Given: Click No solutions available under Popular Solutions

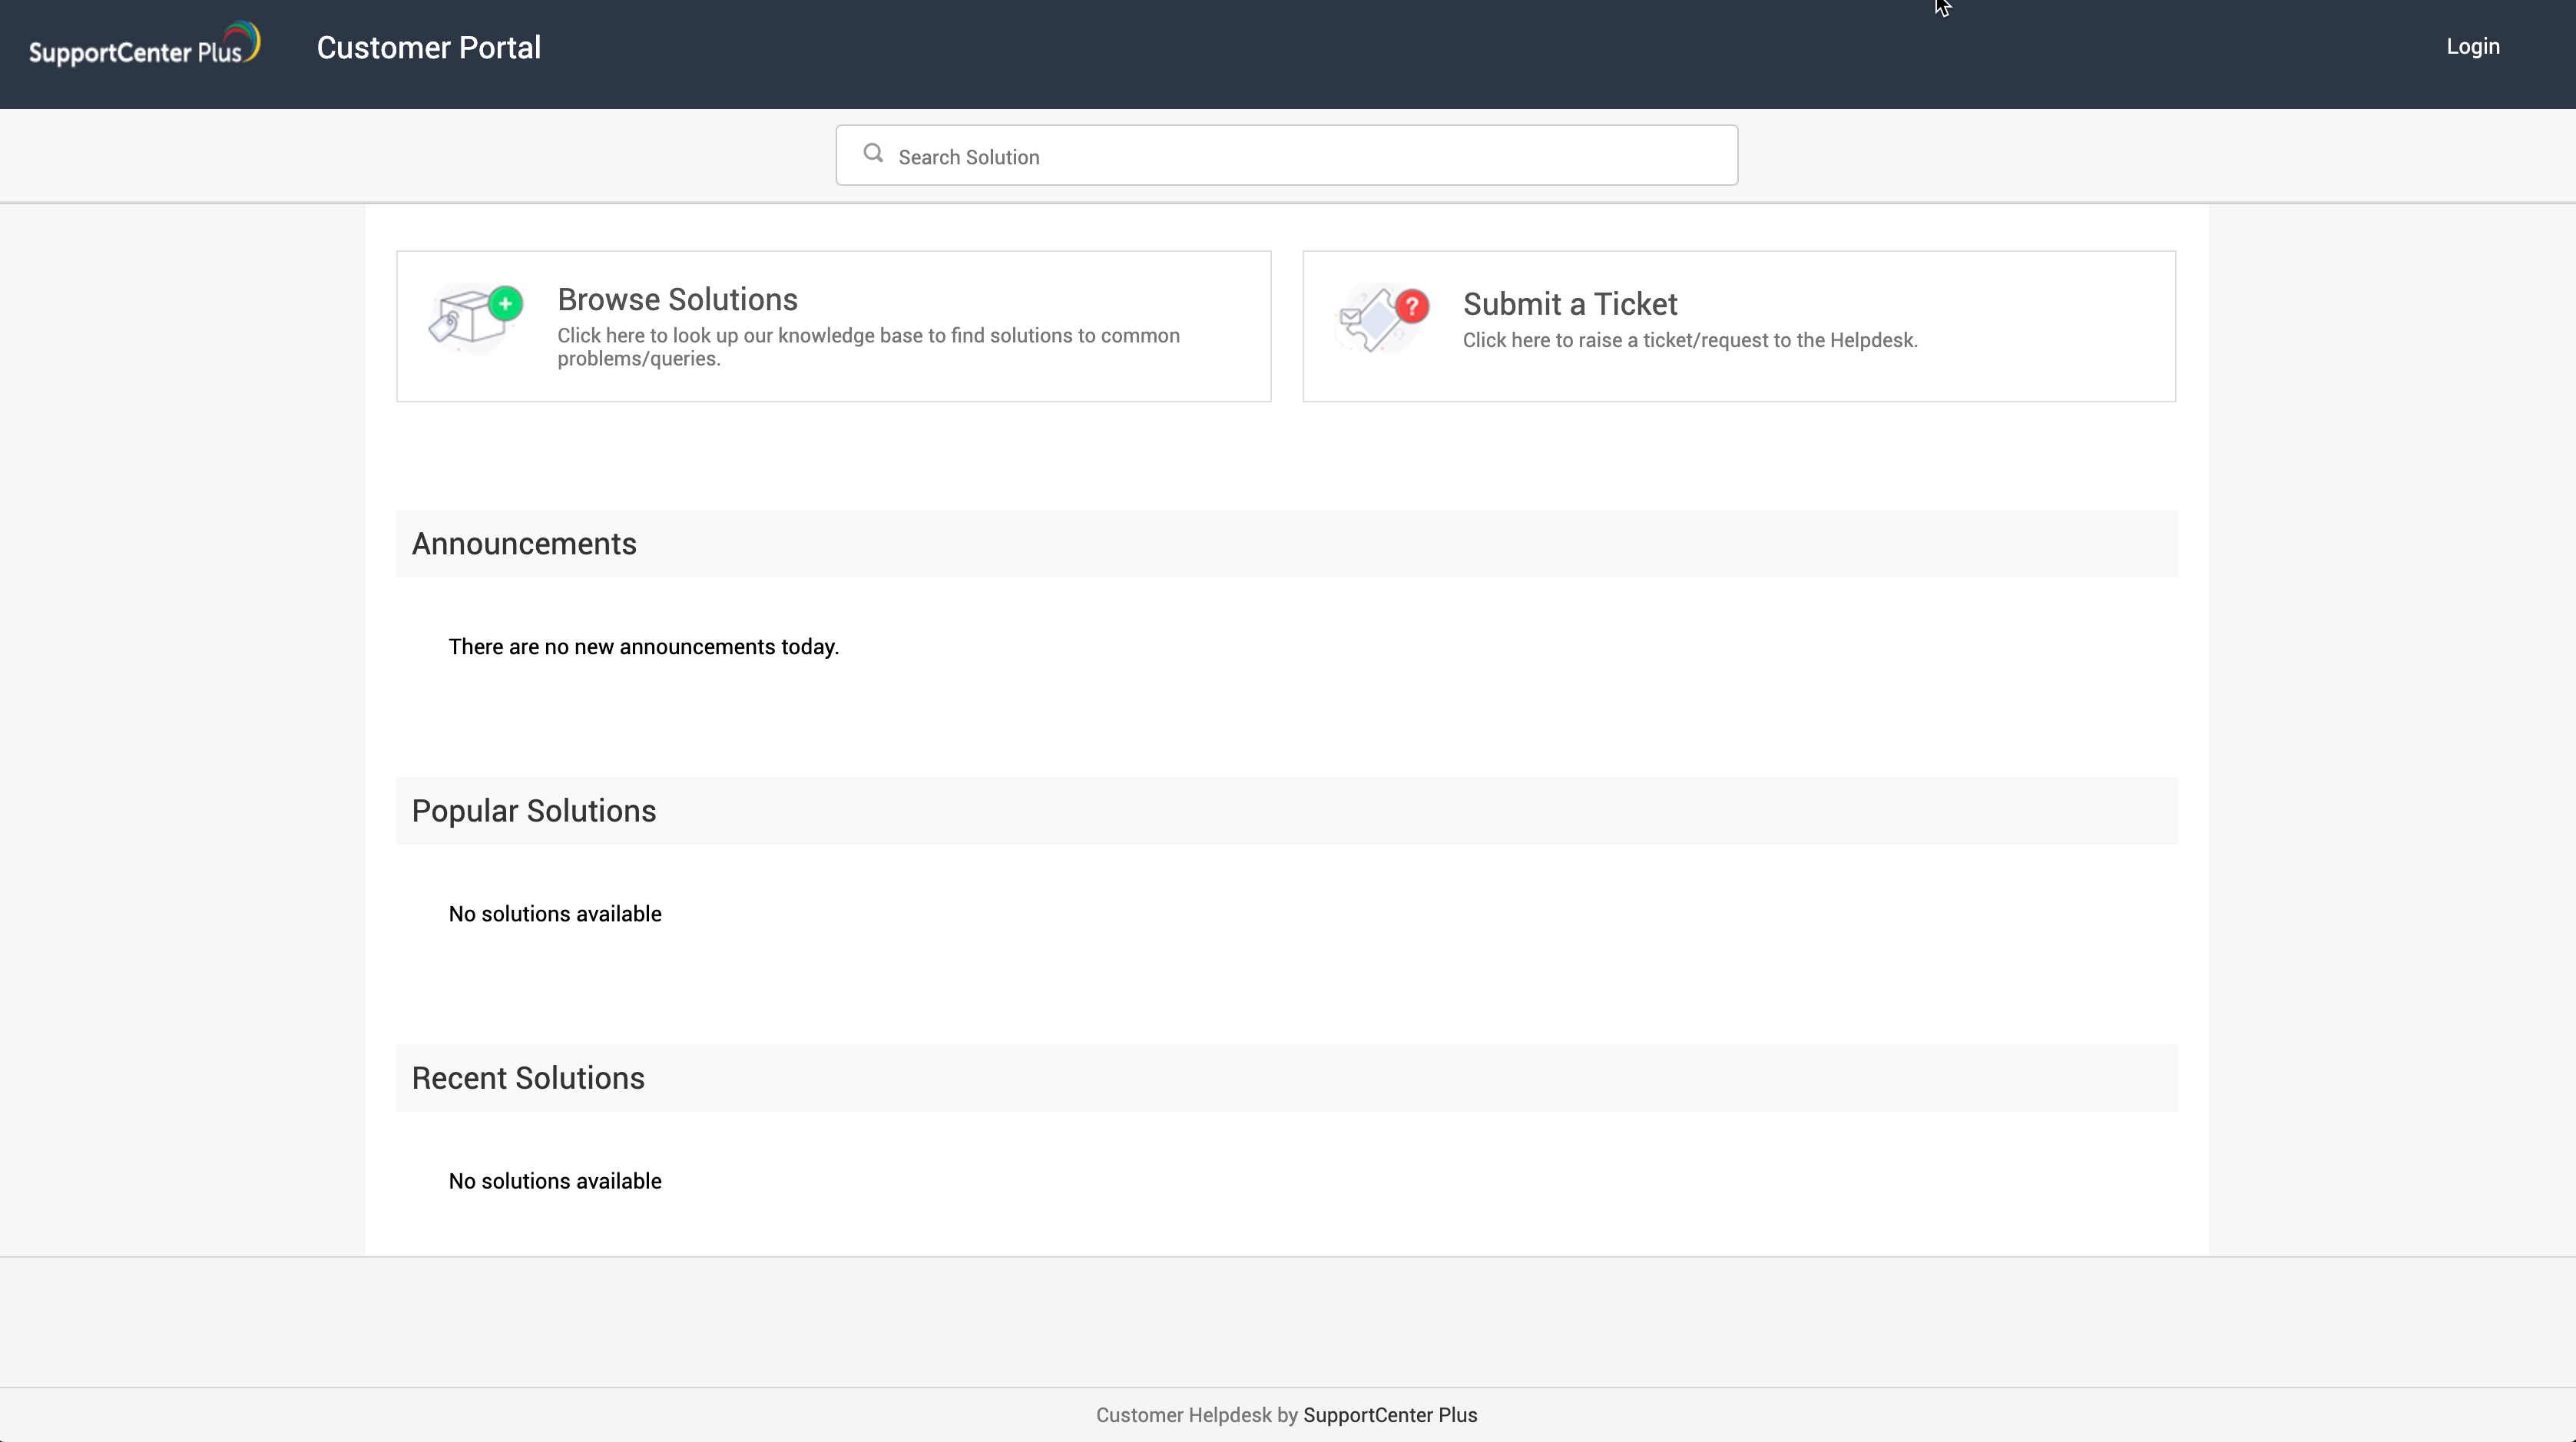Looking at the screenshot, I should click(554, 914).
